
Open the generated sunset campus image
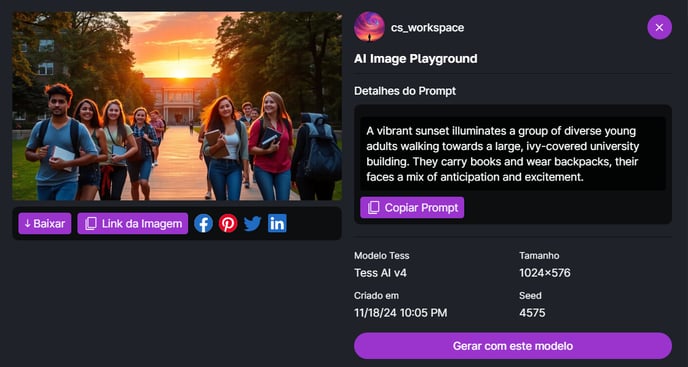coord(177,106)
